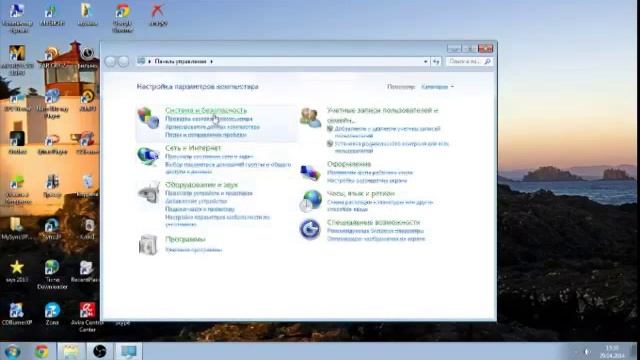Select the Avira Control Center desktop icon
Viewport: 640px width, 360px height.
87,318
